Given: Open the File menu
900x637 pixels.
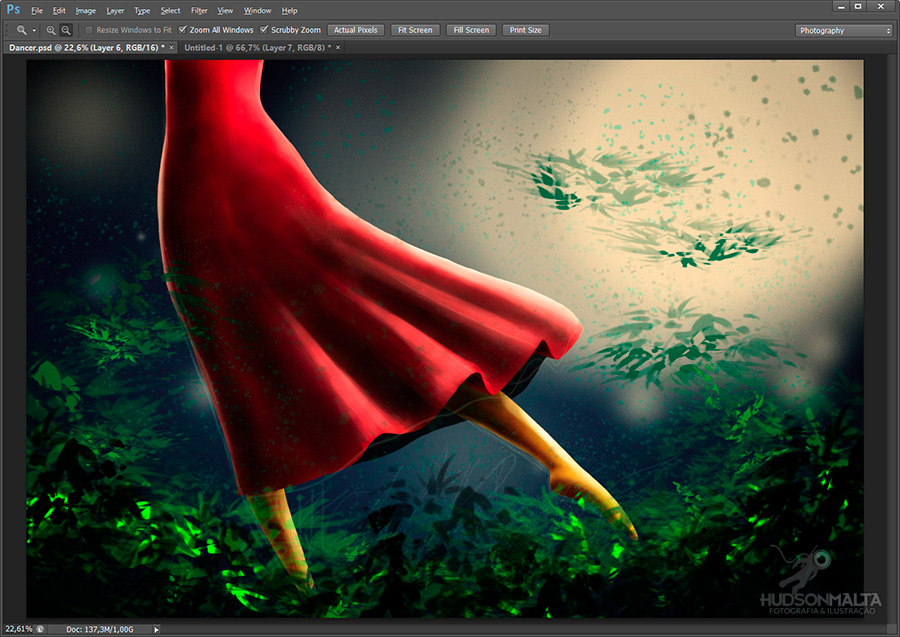Looking at the screenshot, I should (37, 10).
